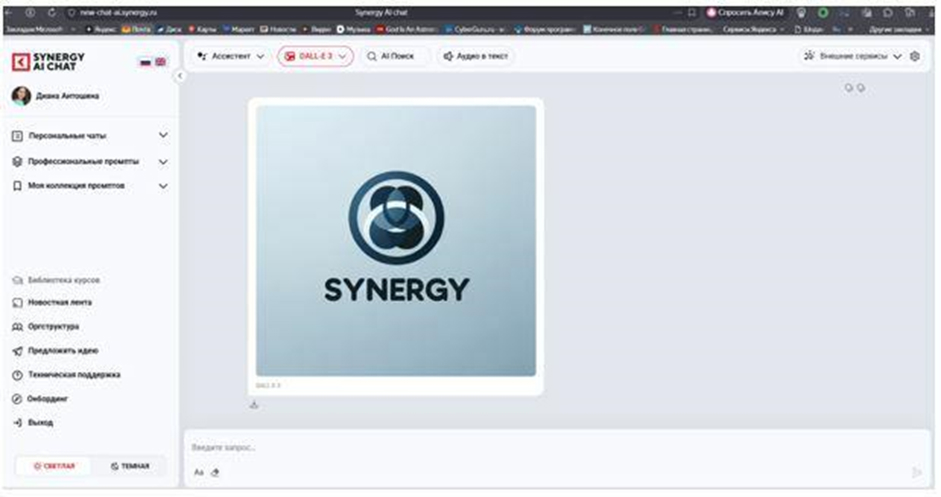Click Спросить Алису AI in browser
941x497 pixels.
(x=745, y=13)
